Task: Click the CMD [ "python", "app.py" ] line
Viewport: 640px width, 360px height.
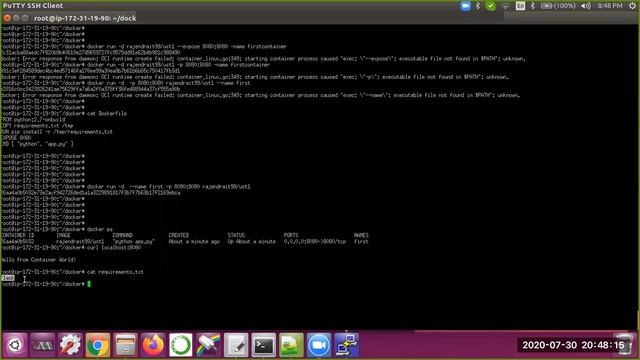Action: coord(38,144)
